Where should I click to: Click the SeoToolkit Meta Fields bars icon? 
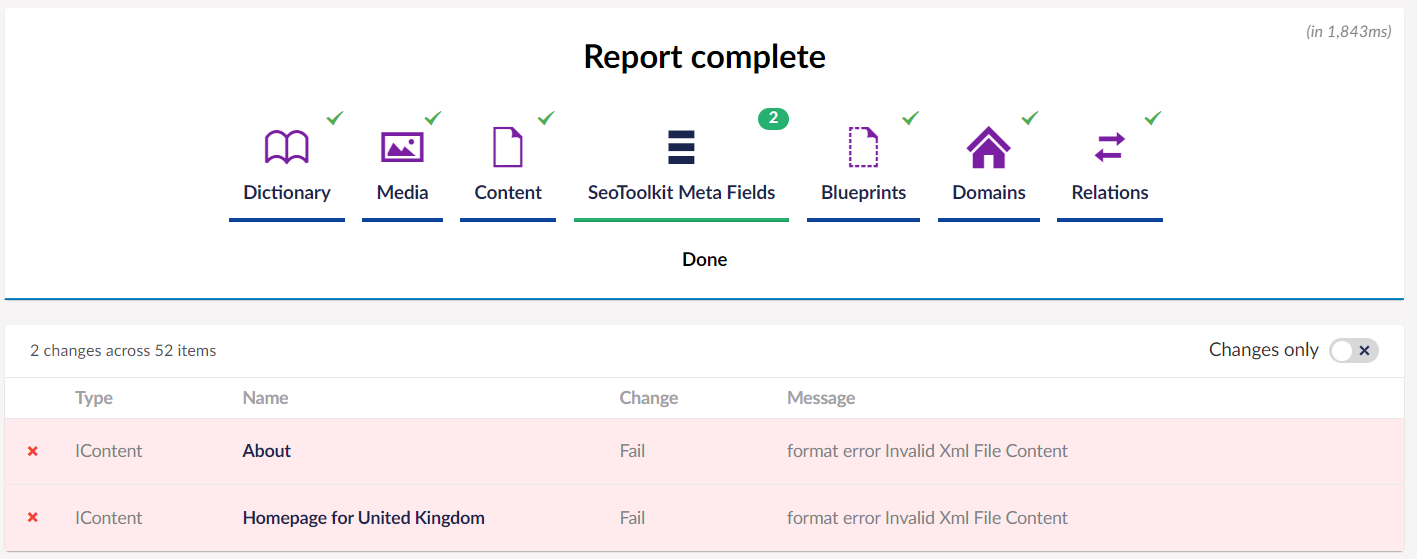tap(681, 147)
